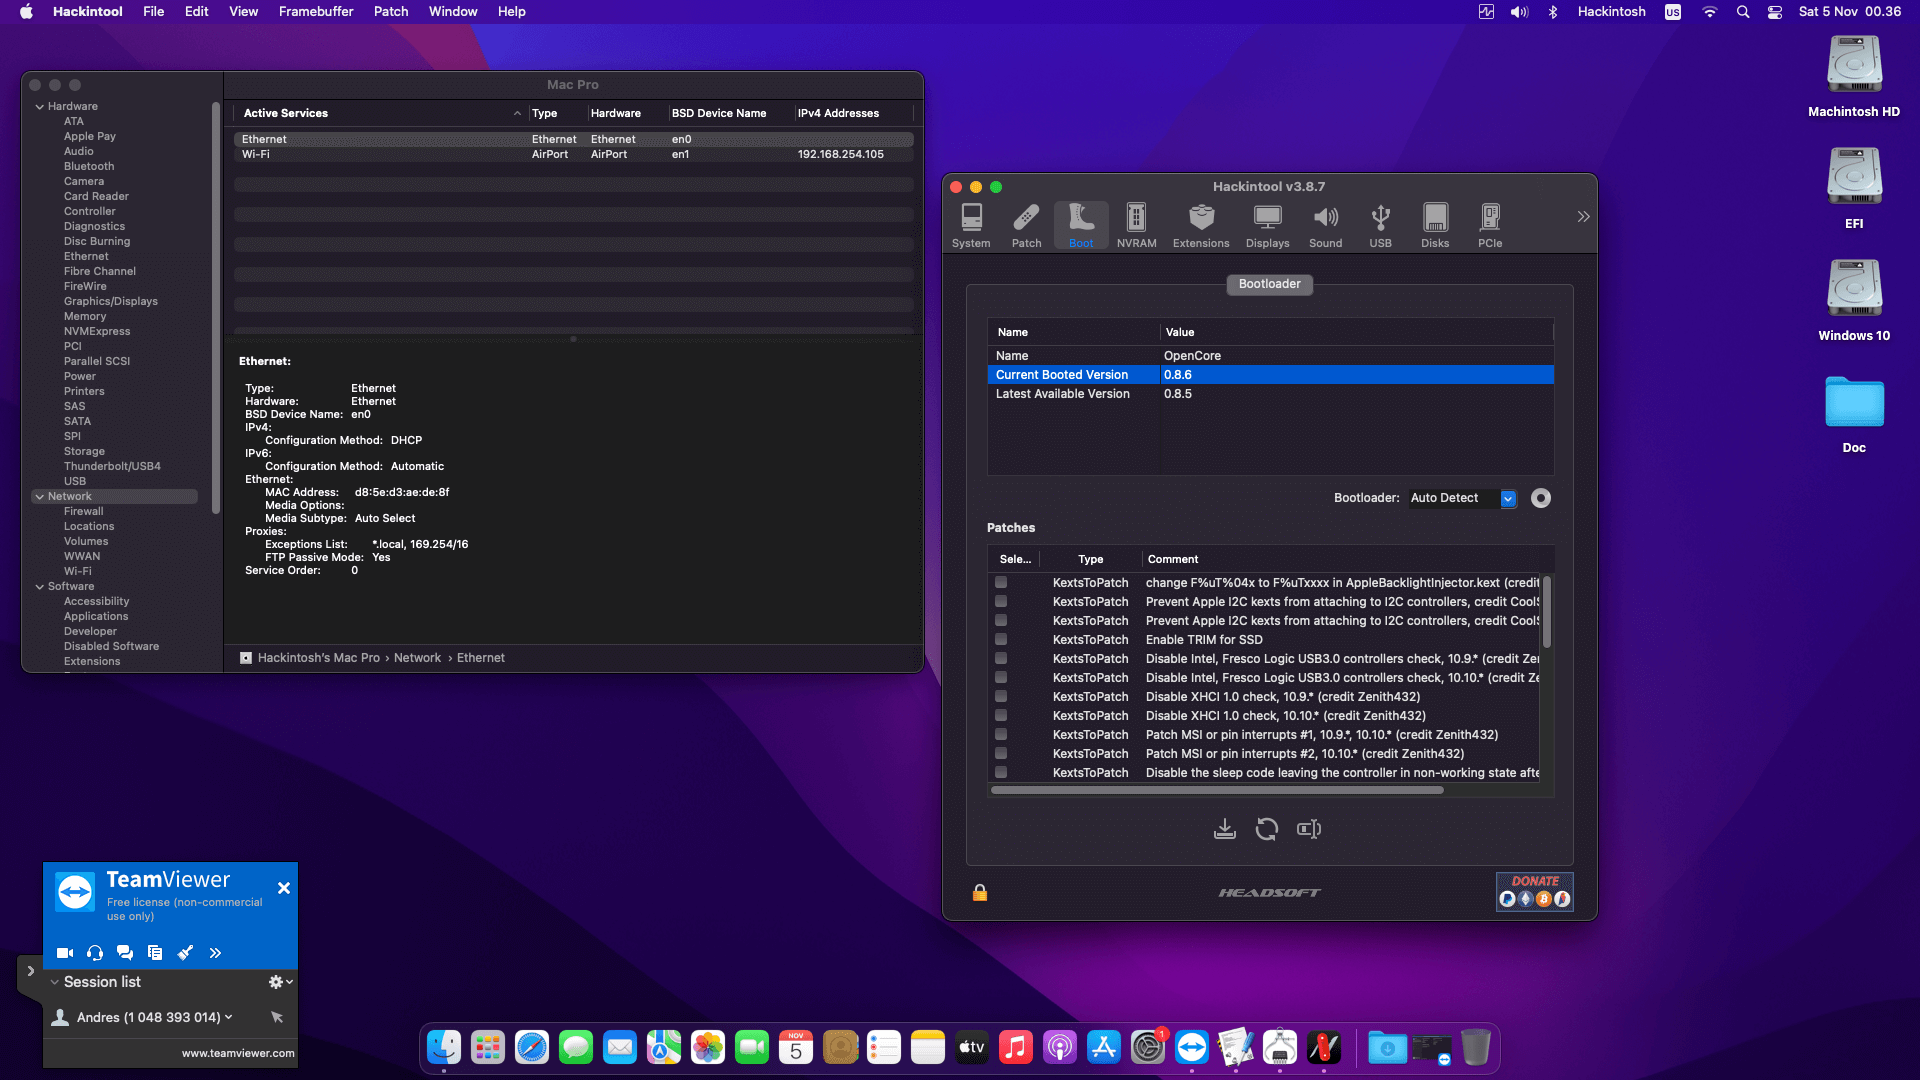The image size is (1920, 1080).
Task: Open the Disks toolbar item
Action: pyautogui.click(x=1435, y=225)
